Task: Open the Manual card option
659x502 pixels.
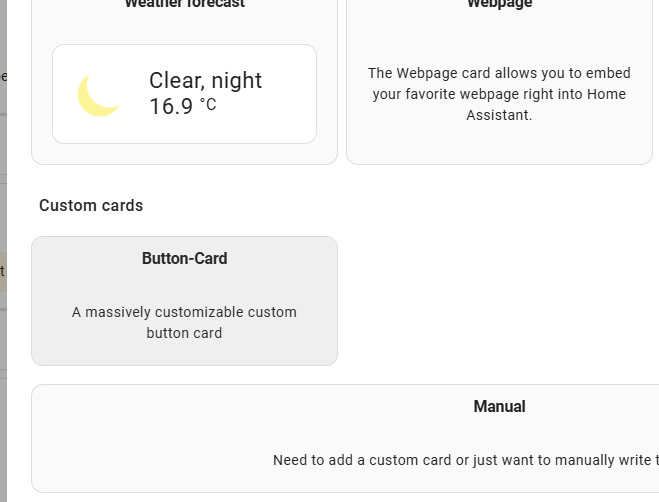Action: (345, 439)
